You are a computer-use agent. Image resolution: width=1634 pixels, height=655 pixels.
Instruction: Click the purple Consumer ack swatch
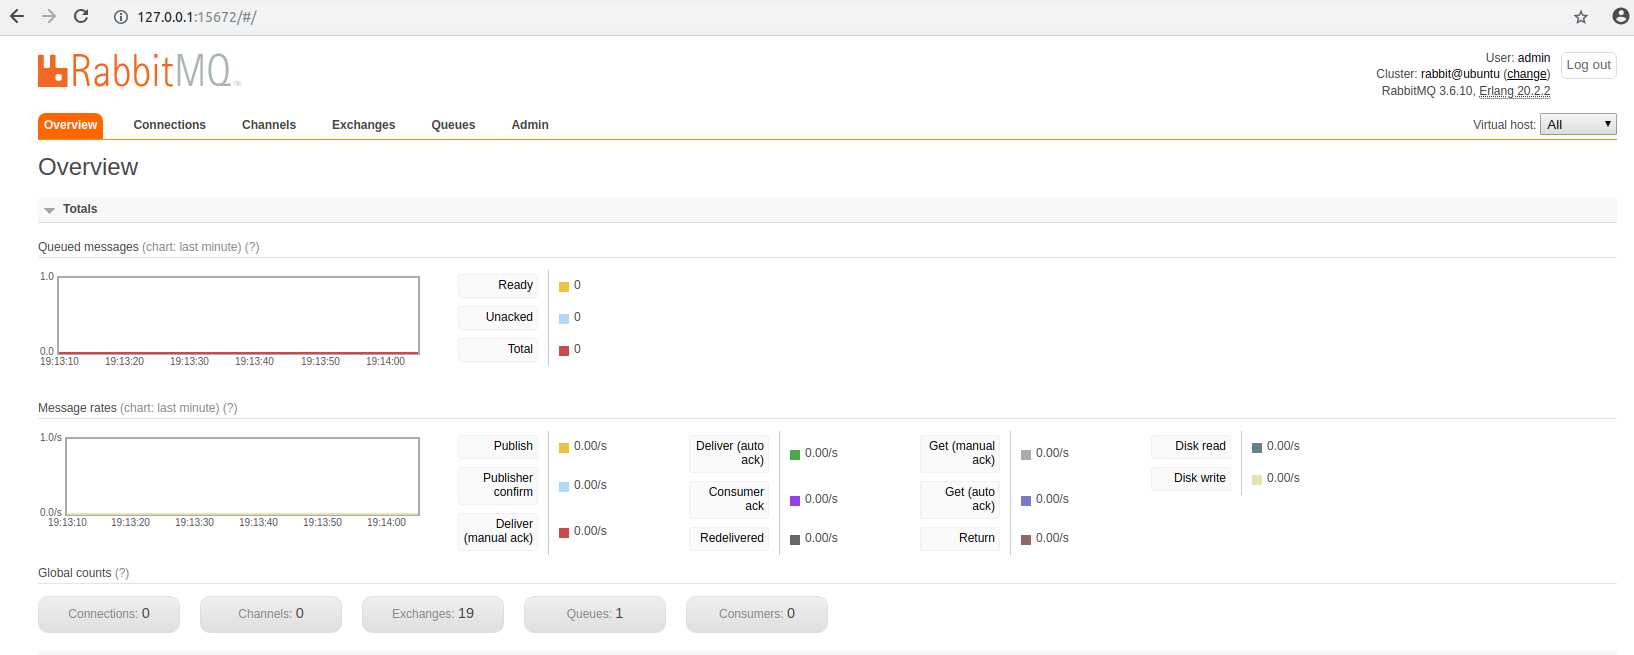795,501
